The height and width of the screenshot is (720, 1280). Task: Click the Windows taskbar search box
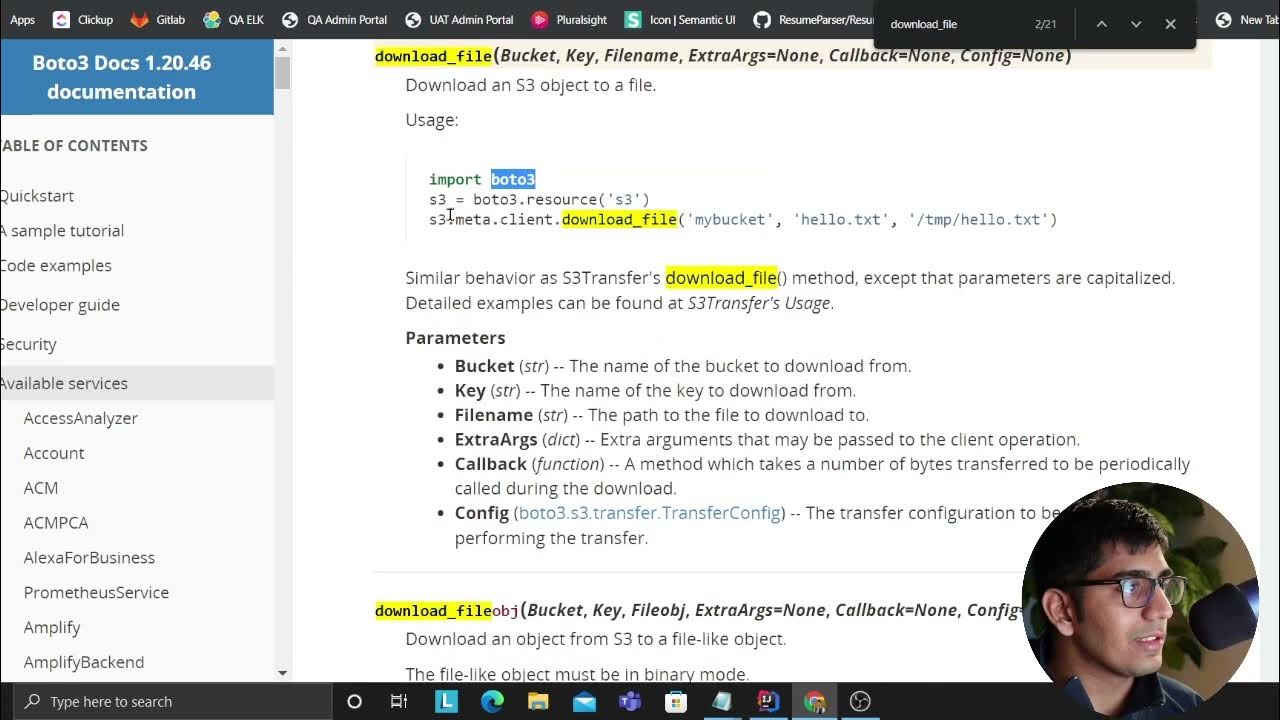point(174,701)
